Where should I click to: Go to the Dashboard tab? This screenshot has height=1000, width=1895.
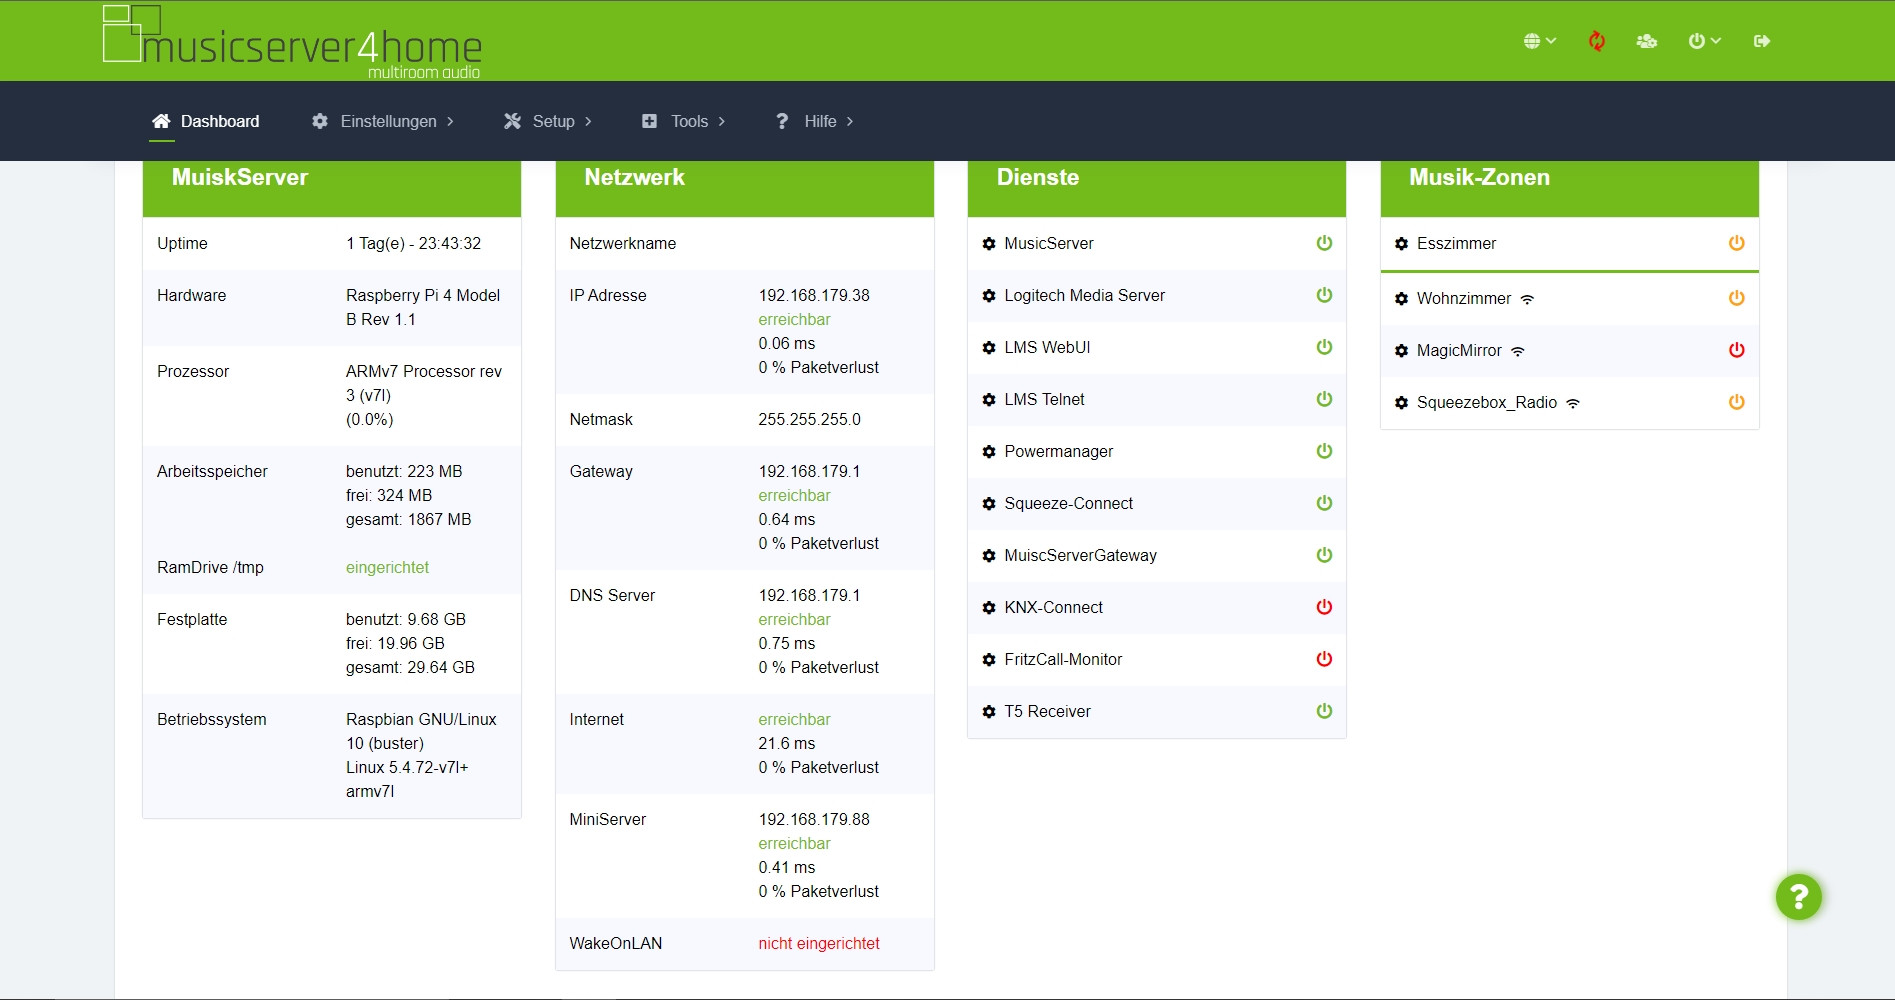click(206, 121)
